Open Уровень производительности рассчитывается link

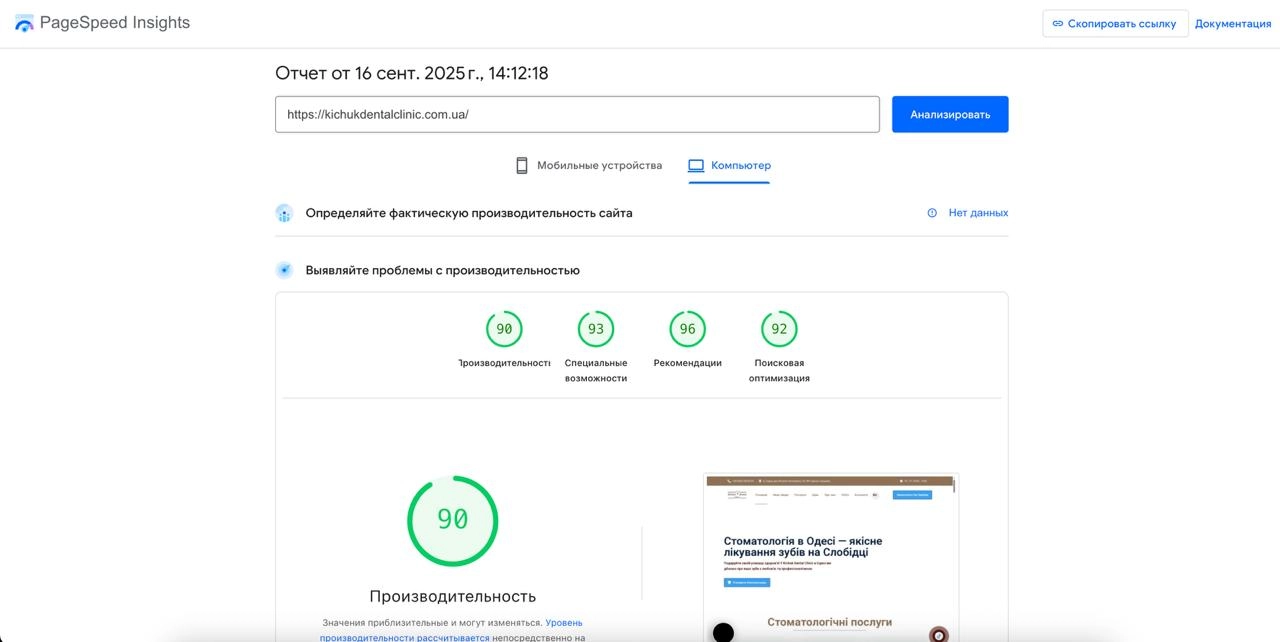[451, 630]
